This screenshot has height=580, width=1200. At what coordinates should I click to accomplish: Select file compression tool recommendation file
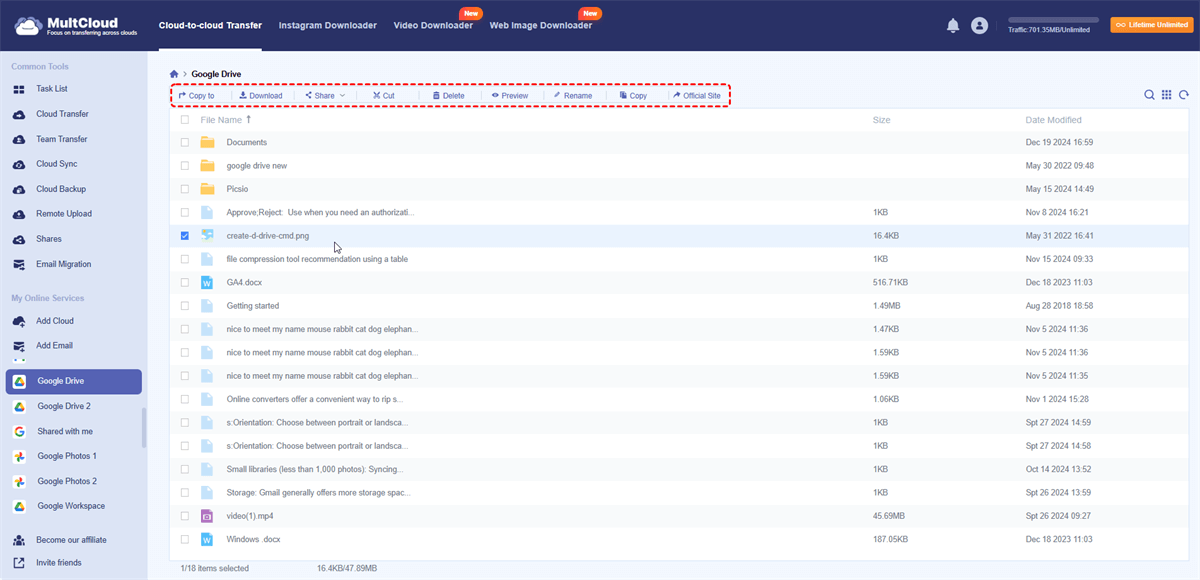point(317,259)
